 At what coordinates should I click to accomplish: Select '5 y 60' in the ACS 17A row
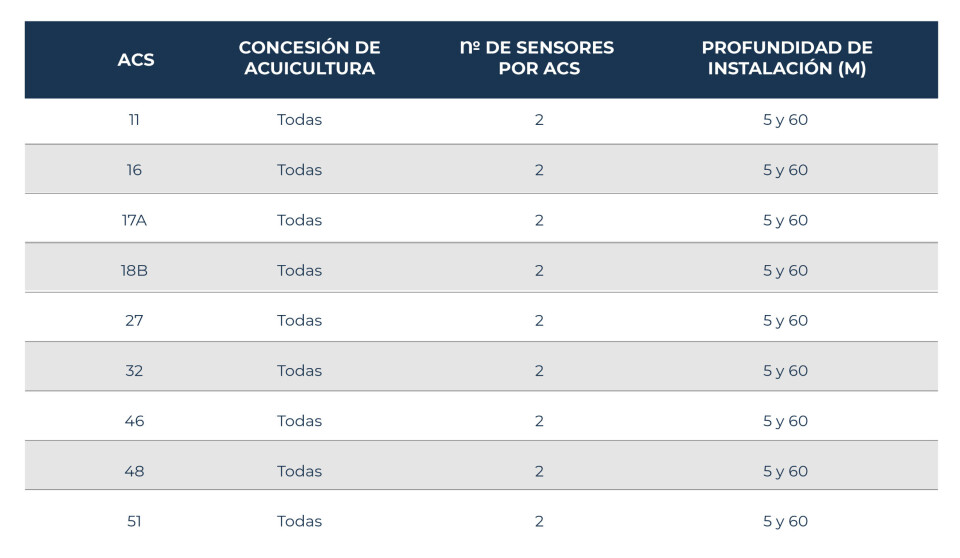point(785,220)
